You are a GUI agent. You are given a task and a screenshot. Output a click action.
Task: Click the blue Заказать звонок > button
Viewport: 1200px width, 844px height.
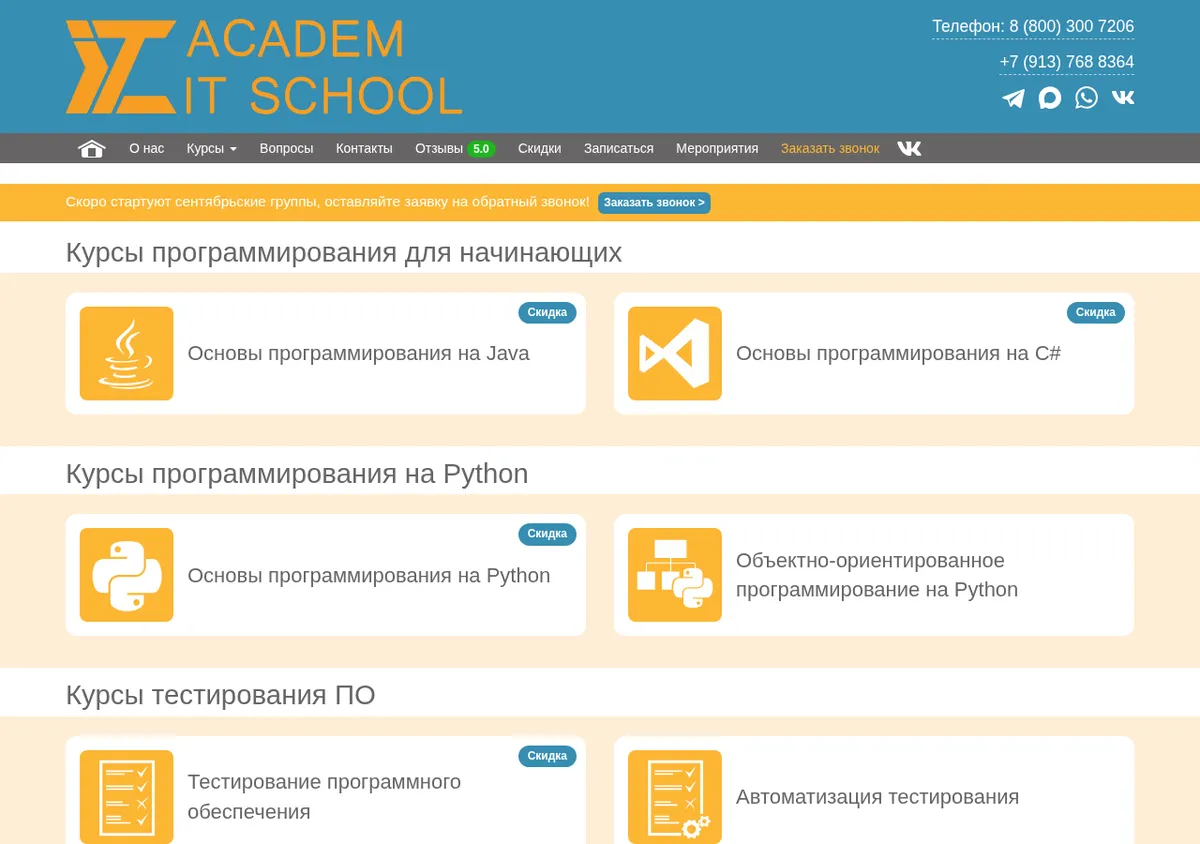[x=654, y=202]
